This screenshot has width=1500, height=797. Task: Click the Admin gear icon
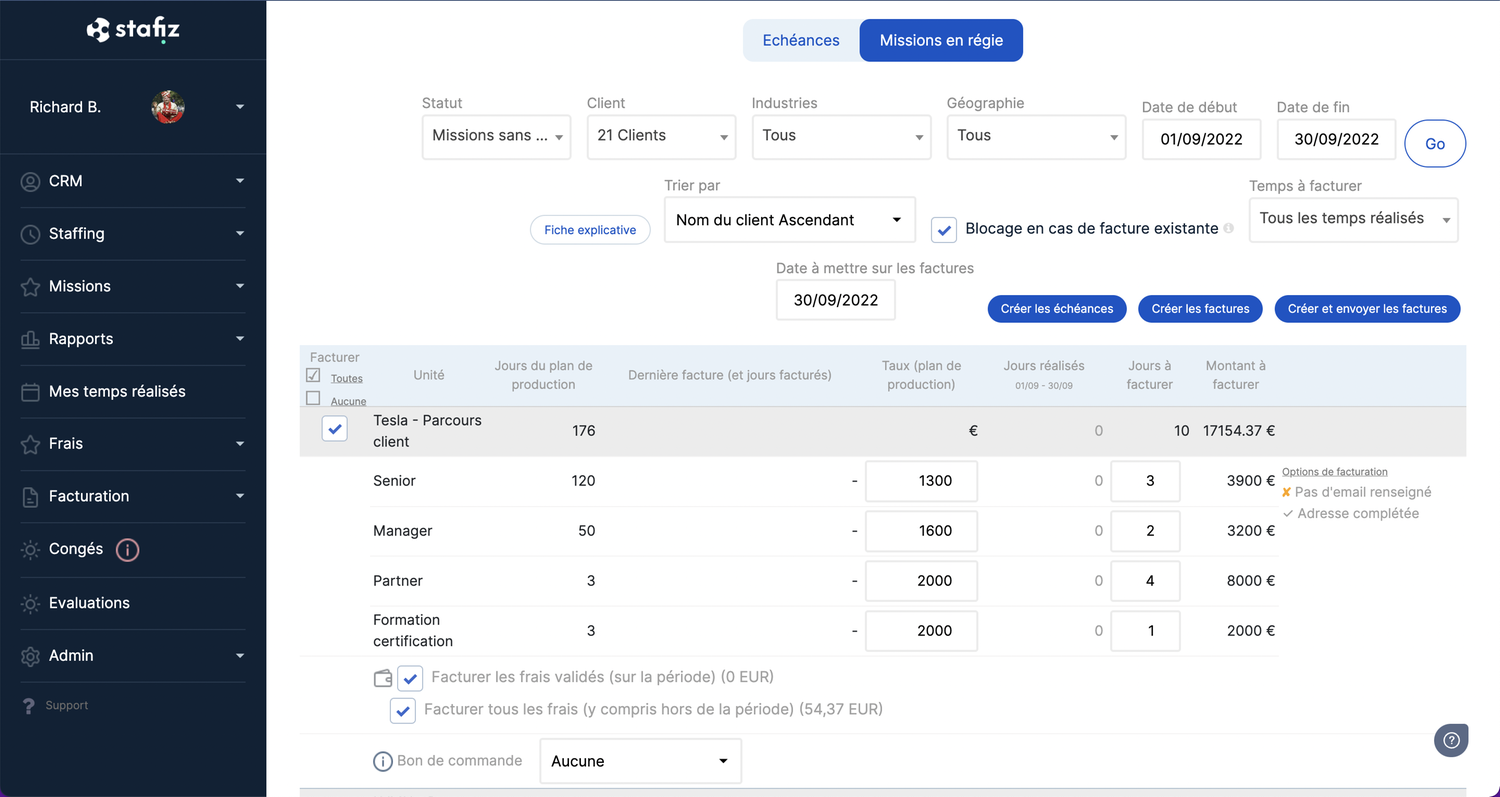30,656
